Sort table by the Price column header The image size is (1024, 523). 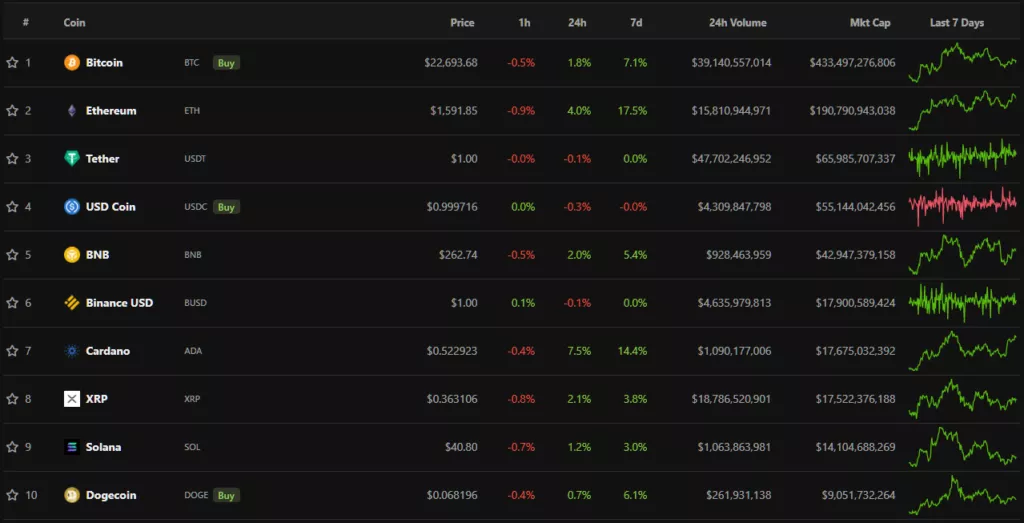point(462,23)
